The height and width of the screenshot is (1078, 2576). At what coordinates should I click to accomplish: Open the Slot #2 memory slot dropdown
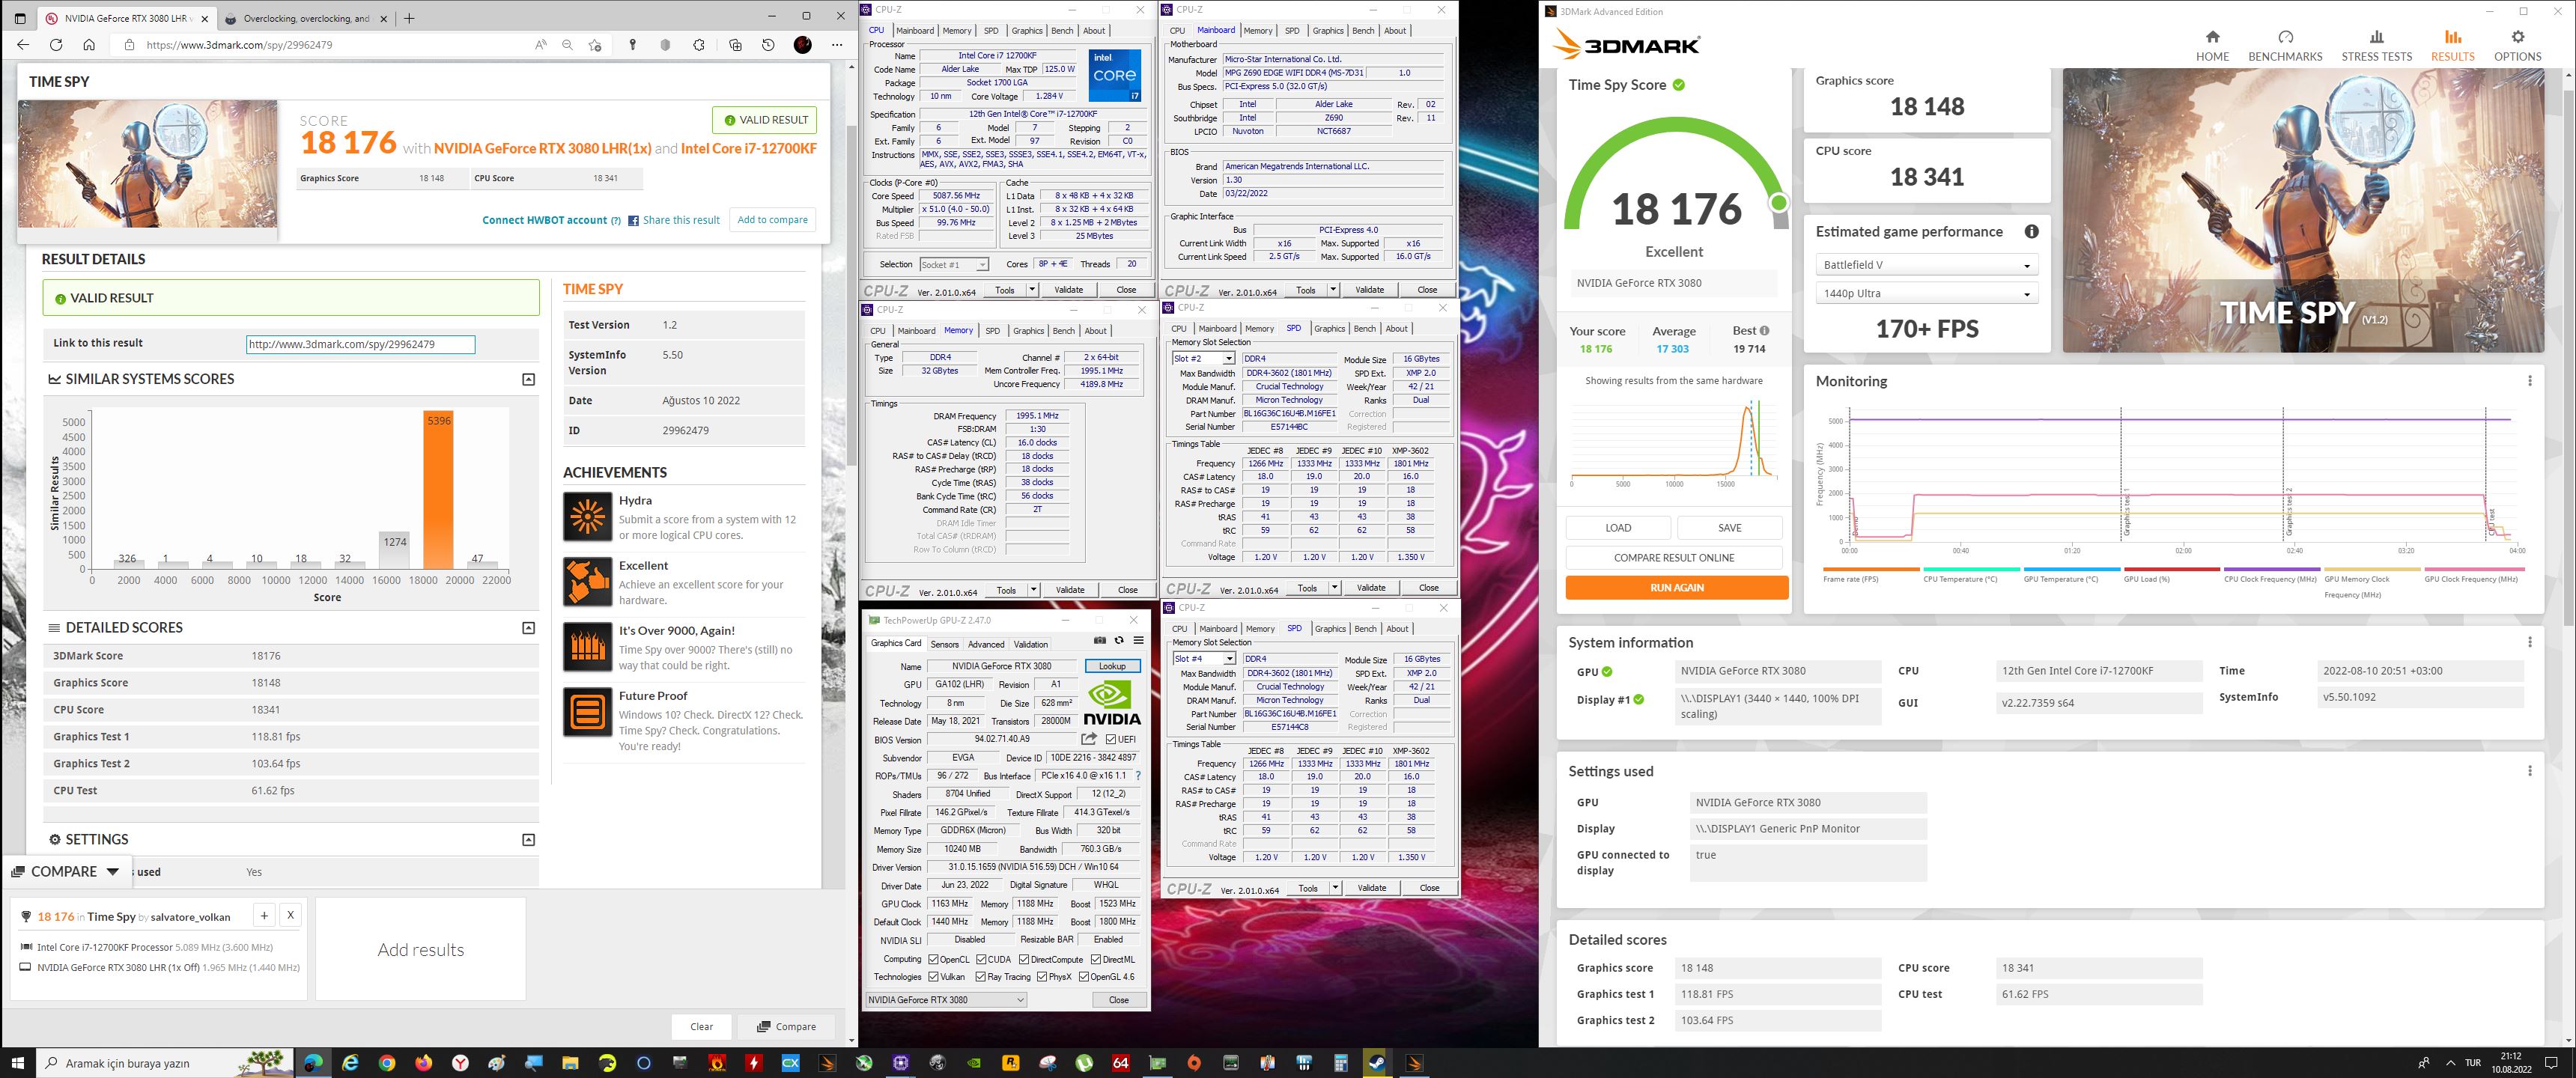[x=1203, y=358]
